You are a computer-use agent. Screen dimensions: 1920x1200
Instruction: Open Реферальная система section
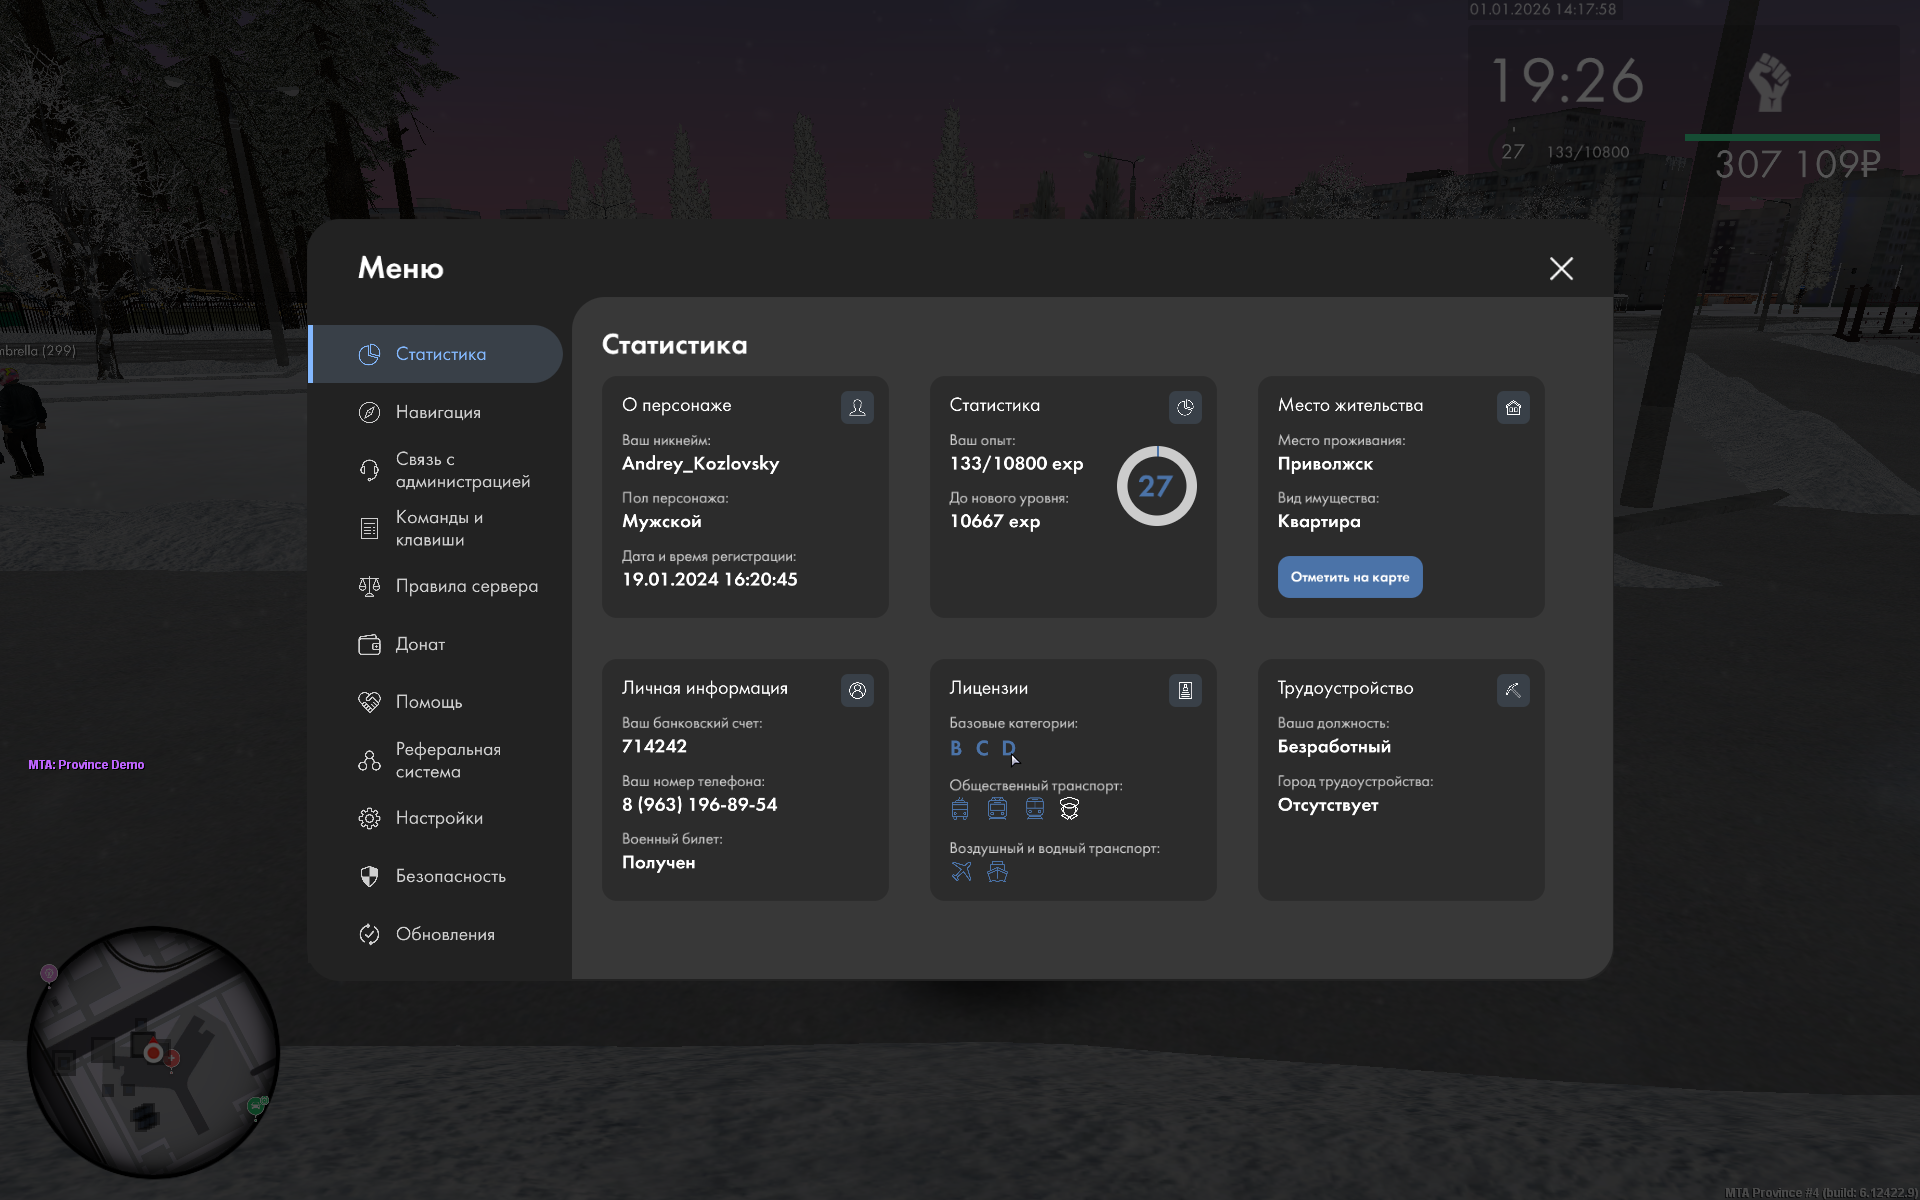pyautogui.click(x=447, y=760)
